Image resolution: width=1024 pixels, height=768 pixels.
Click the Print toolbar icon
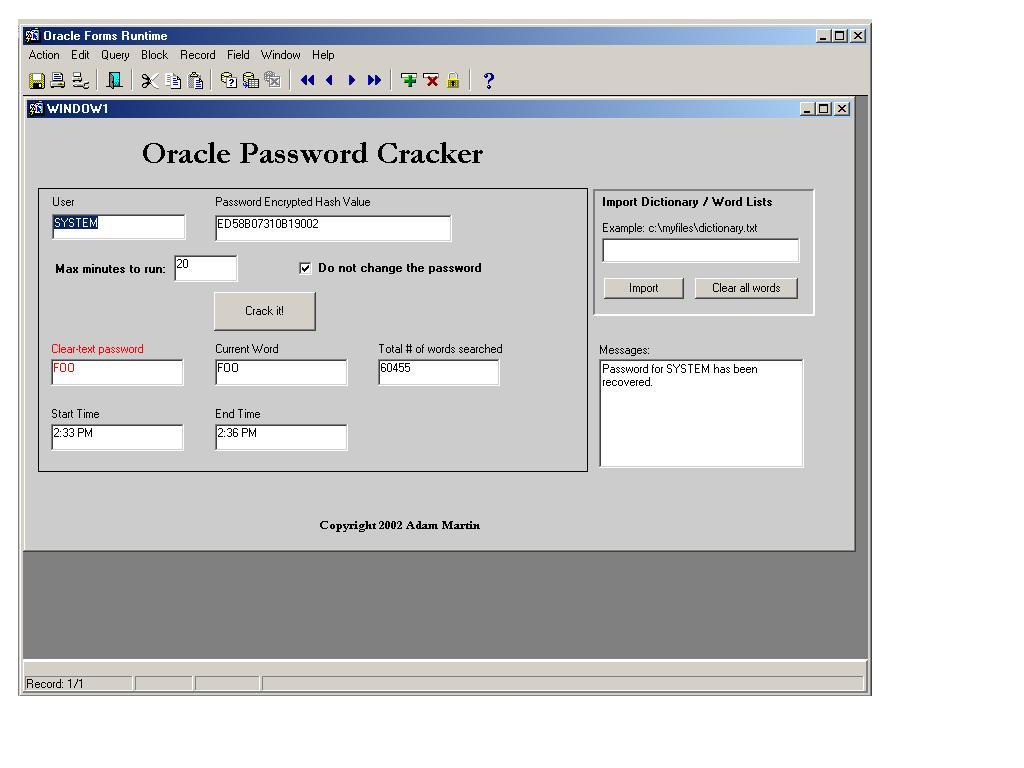click(x=58, y=81)
